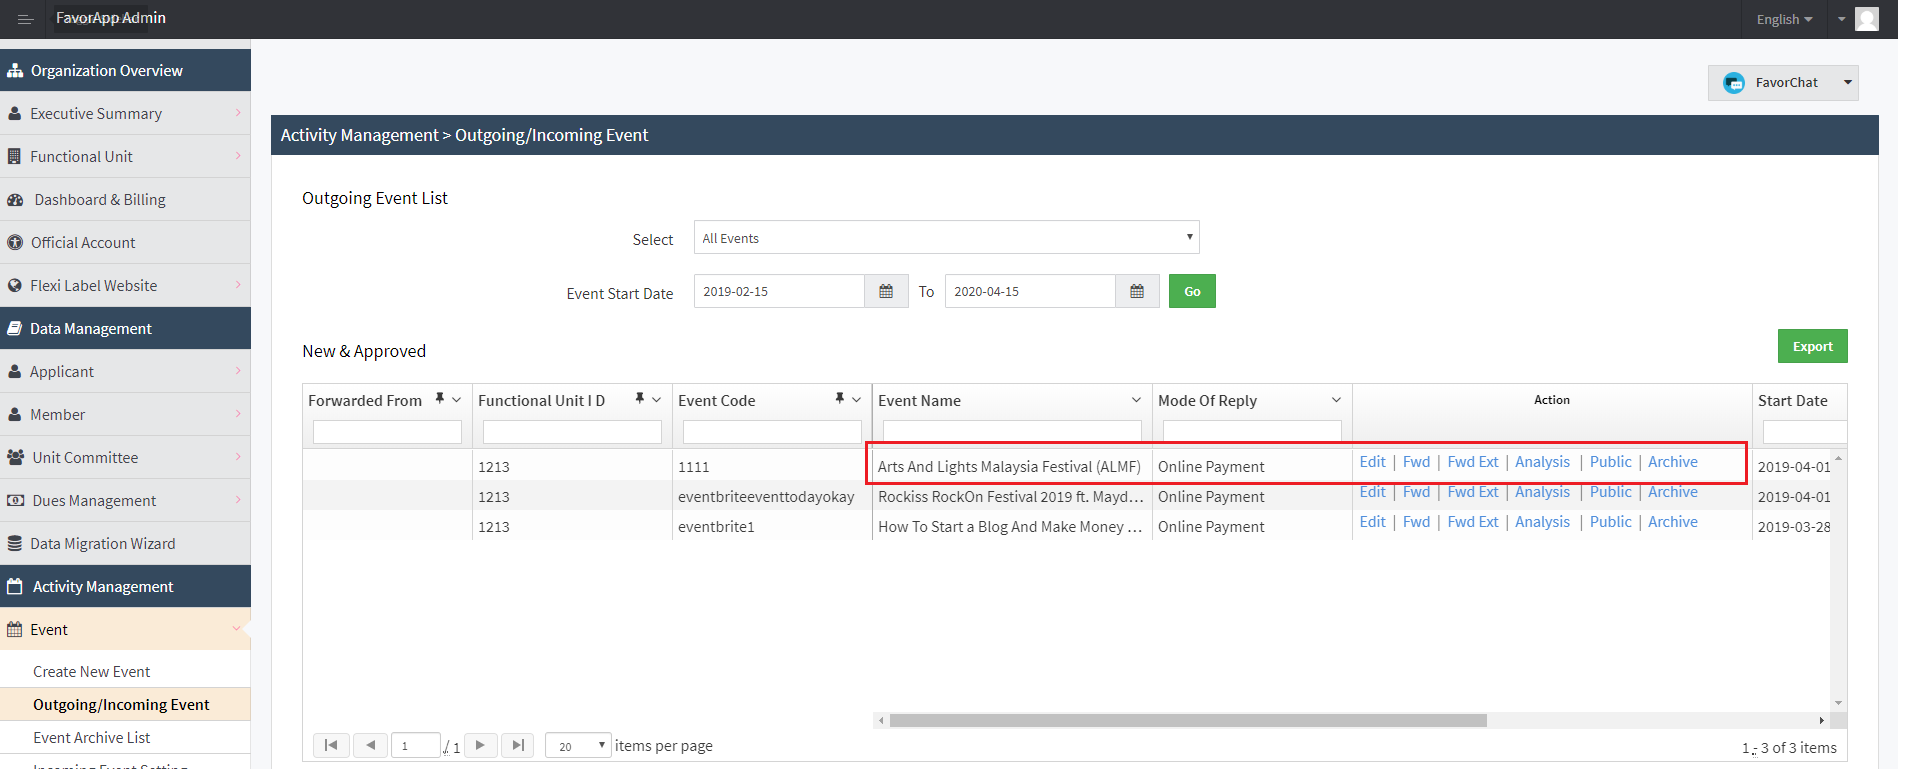
Task: Pin the Functional Unit ID column
Action: tap(639, 399)
